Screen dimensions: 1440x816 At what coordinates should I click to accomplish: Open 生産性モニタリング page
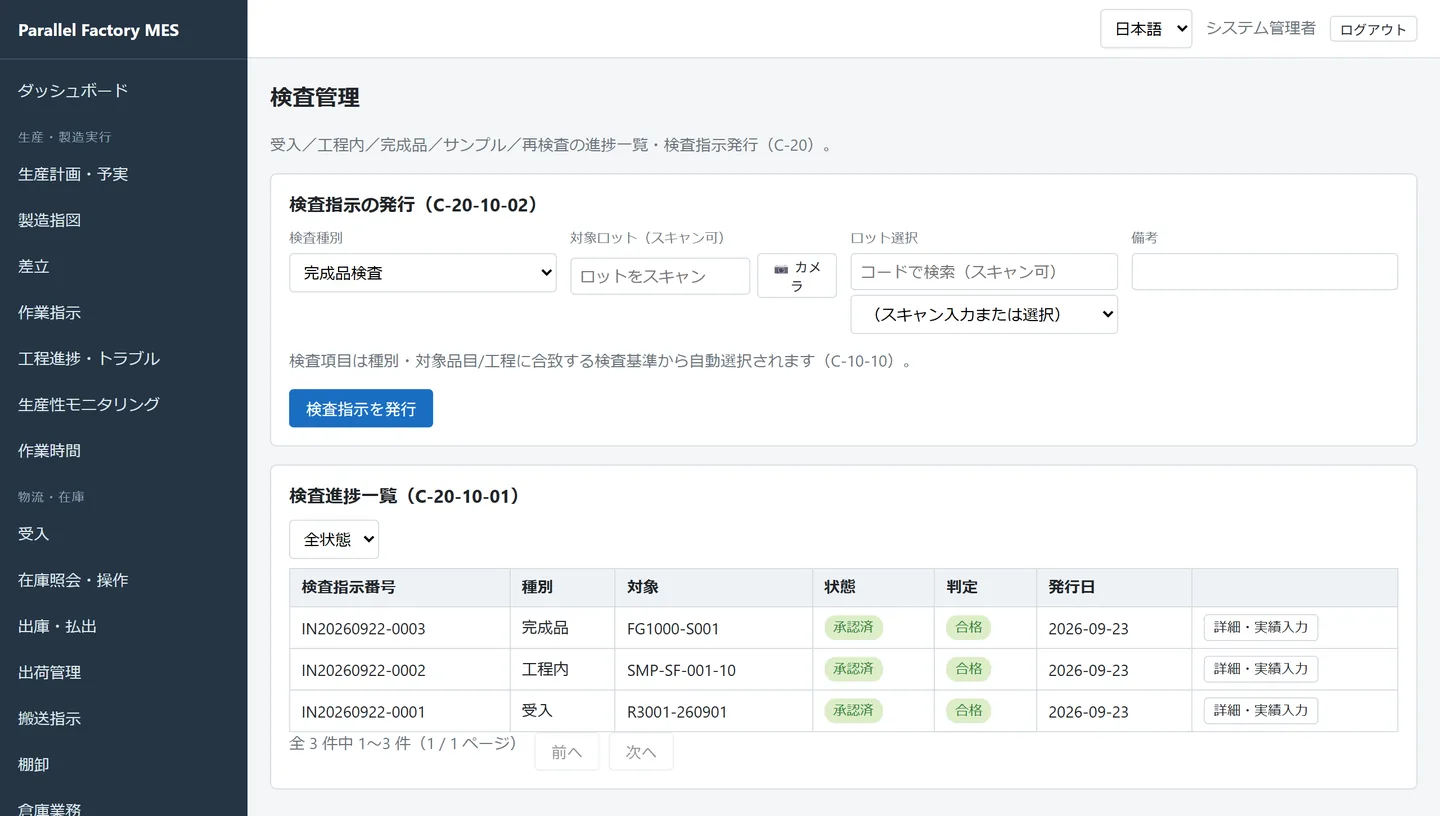coord(89,404)
